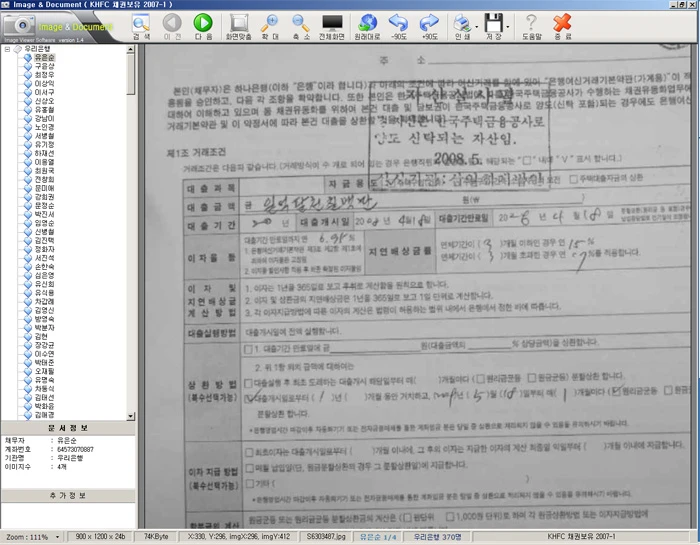Select 강남이 in the name list

[45, 118]
